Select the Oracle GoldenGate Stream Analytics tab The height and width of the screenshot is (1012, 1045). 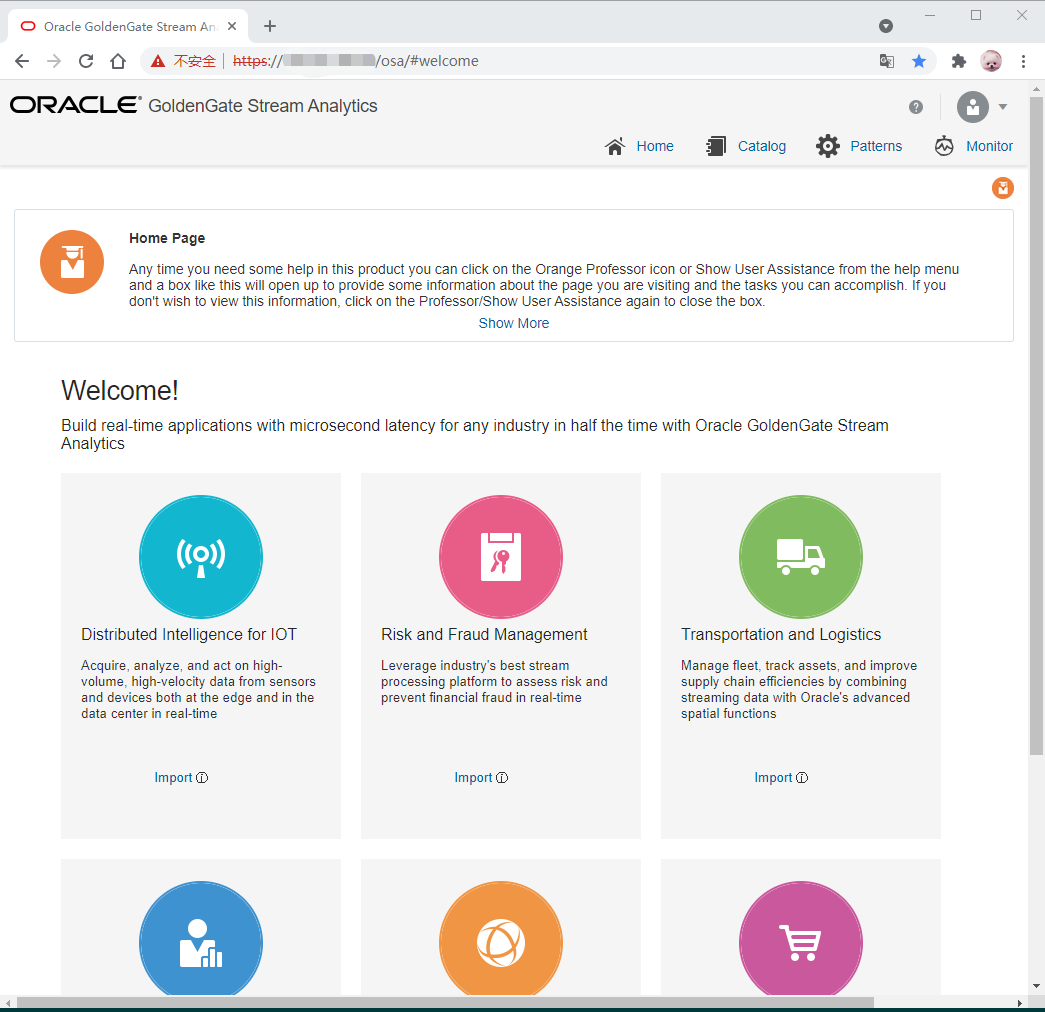pyautogui.click(x=128, y=26)
